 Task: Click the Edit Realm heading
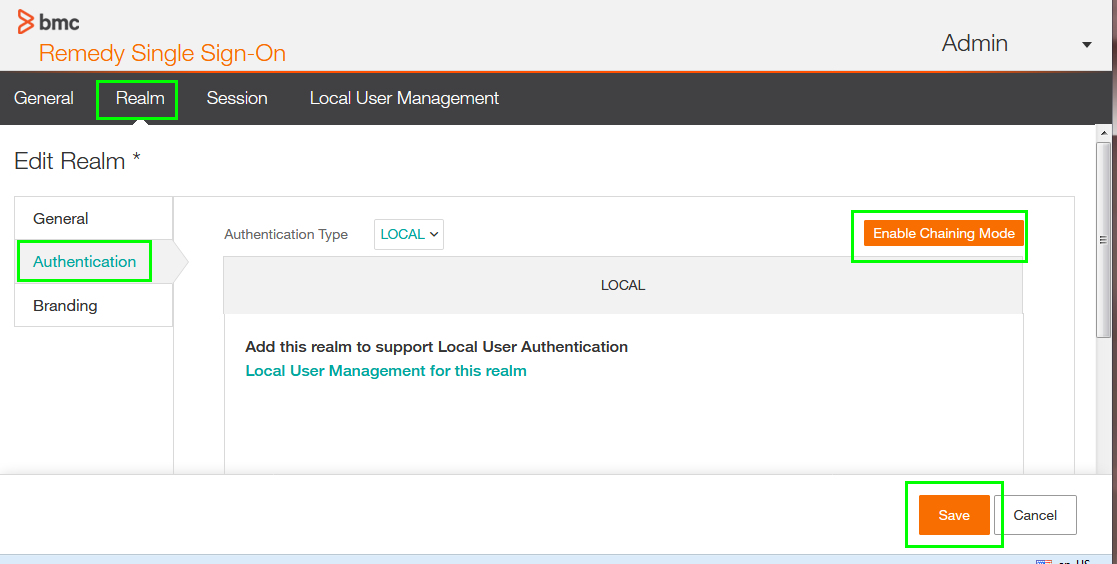(x=77, y=161)
